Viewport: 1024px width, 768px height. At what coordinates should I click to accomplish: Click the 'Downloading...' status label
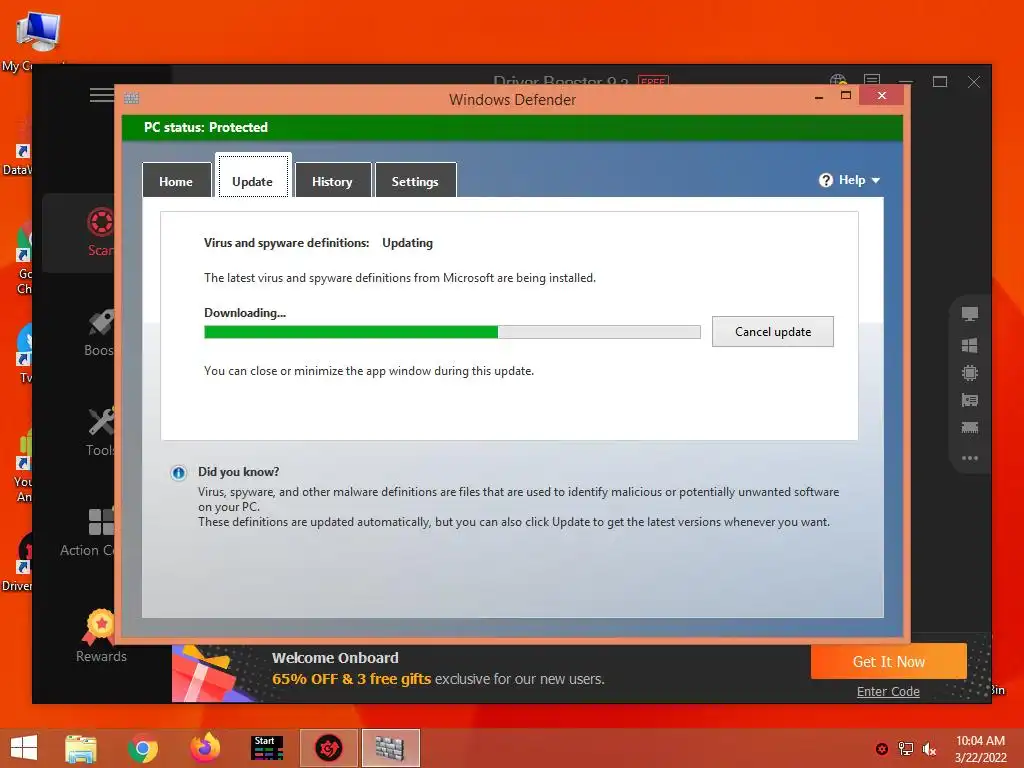point(245,313)
